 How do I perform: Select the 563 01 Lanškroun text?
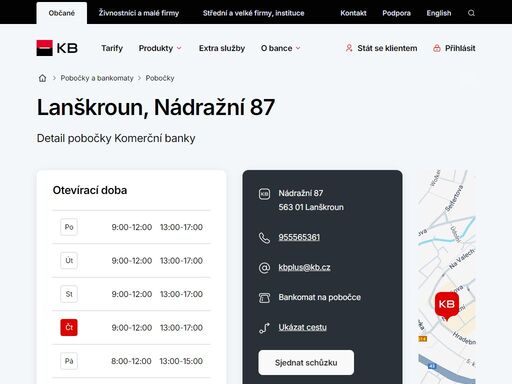coord(311,207)
